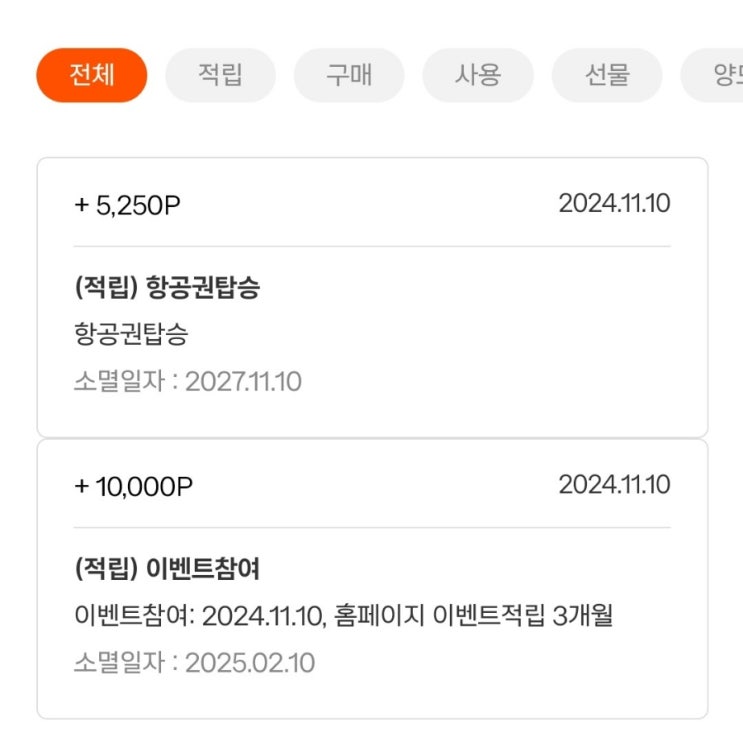
Task: Open the bold (적립) 항공권탑승 title
Action: (x=167, y=287)
